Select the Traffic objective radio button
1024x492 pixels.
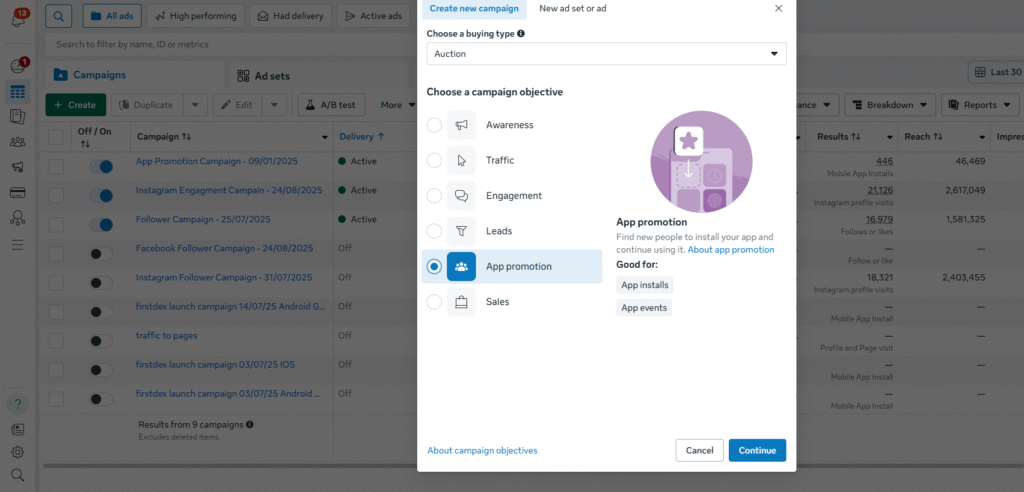434,160
